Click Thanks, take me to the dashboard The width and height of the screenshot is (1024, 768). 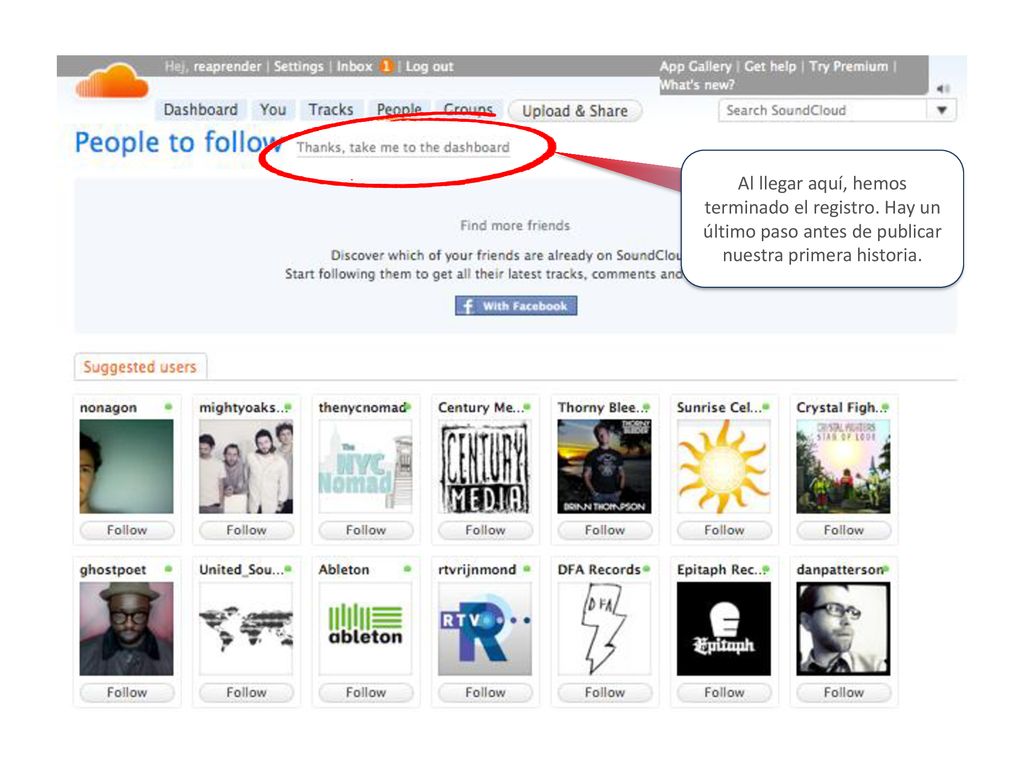click(x=403, y=148)
